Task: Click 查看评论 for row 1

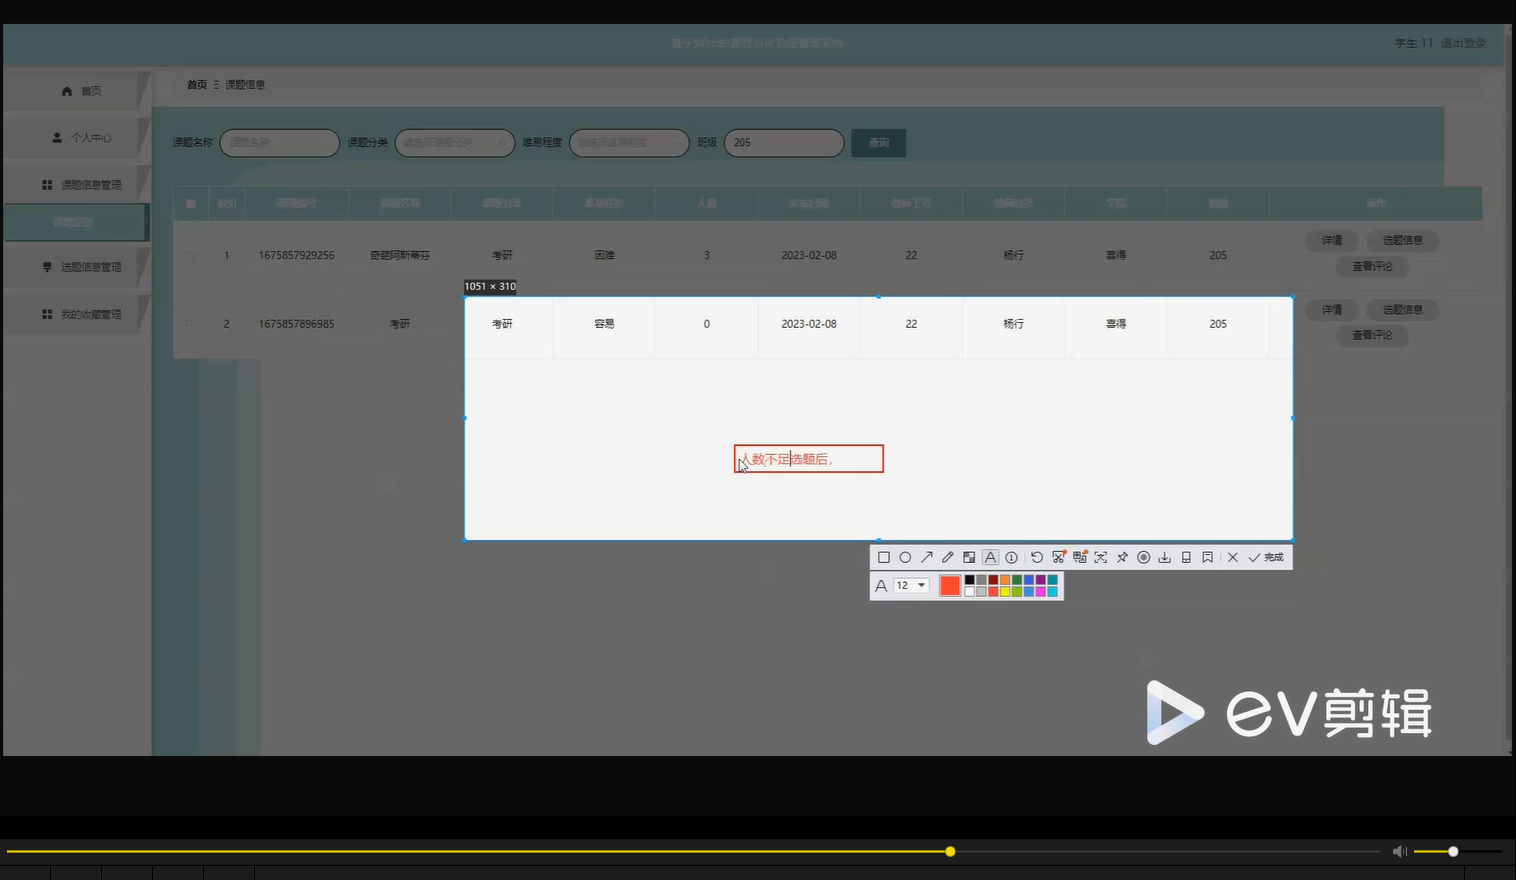Action: point(1372,266)
